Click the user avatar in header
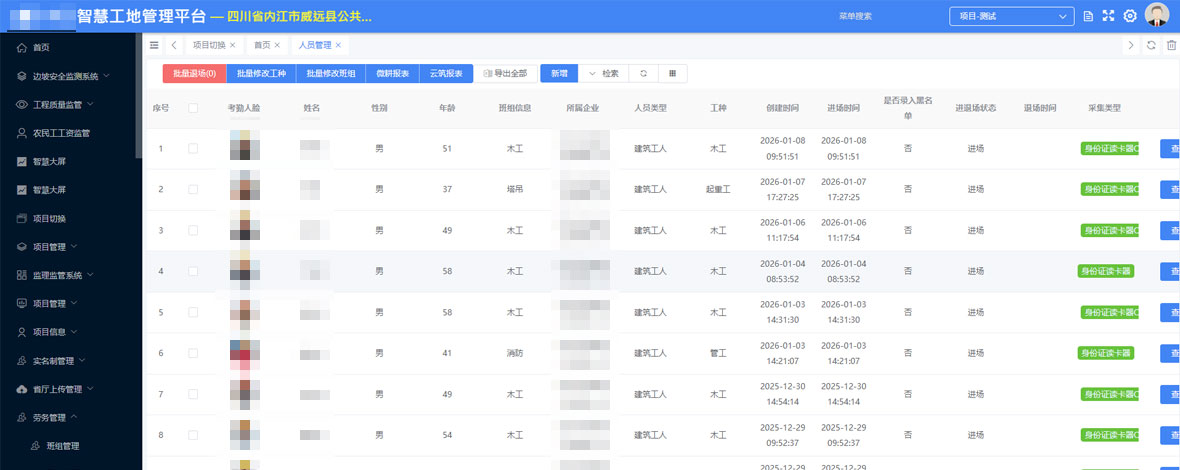Screen dimensions: 1180x470 1157,15
